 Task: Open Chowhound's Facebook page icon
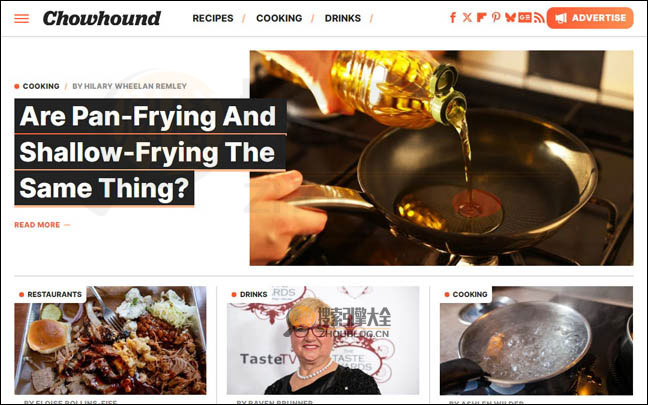[x=453, y=17]
